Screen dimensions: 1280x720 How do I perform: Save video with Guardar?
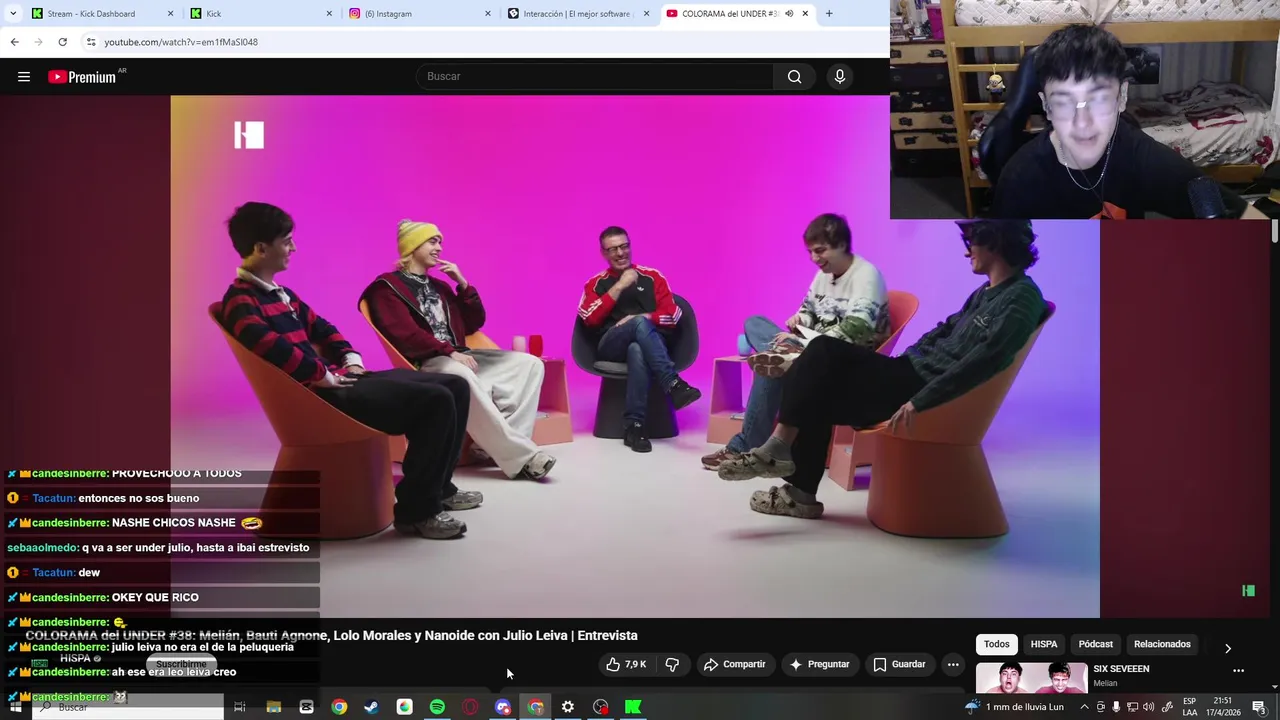coord(899,664)
